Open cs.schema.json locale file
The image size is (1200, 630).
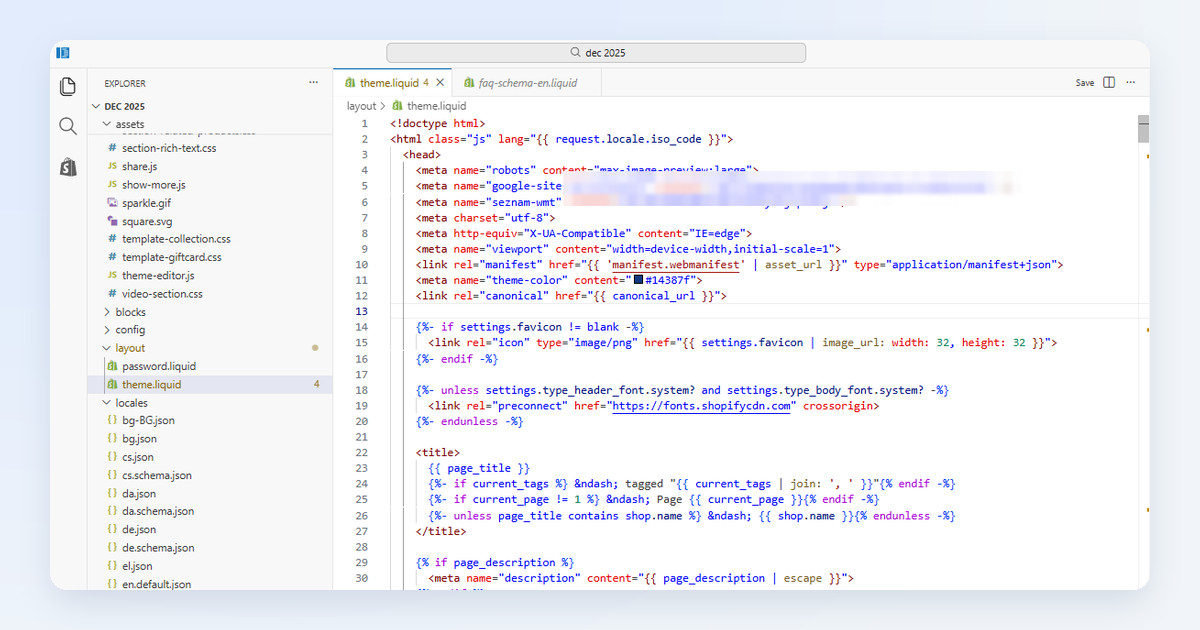(156, 475)
